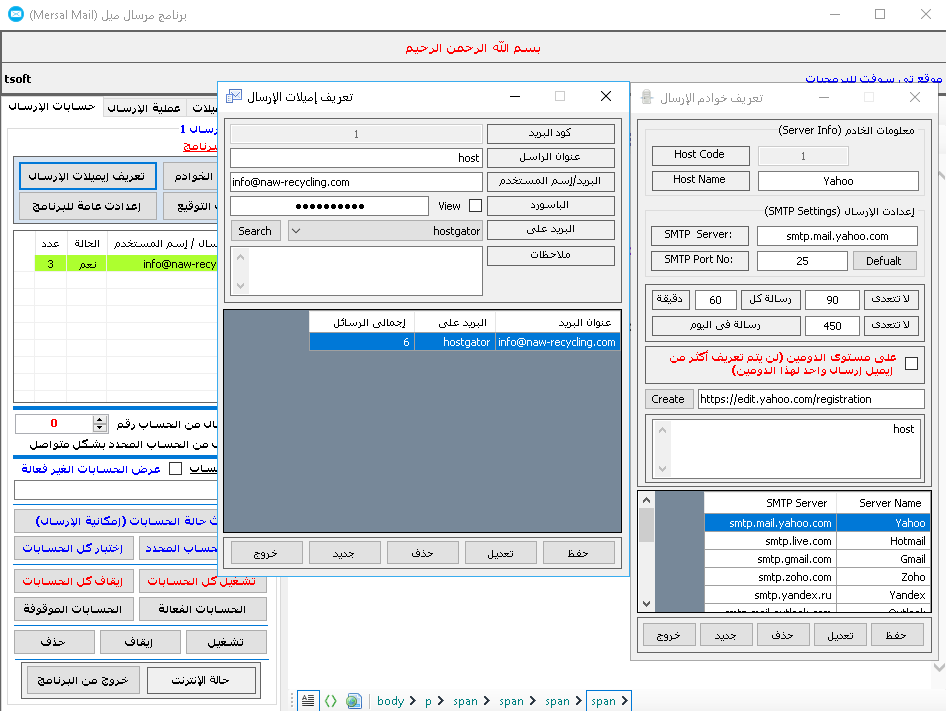The height and width of the screenshot is (711, 946).
Task: Click the Create button beside registration URL
Action: [x=668, y=399]
